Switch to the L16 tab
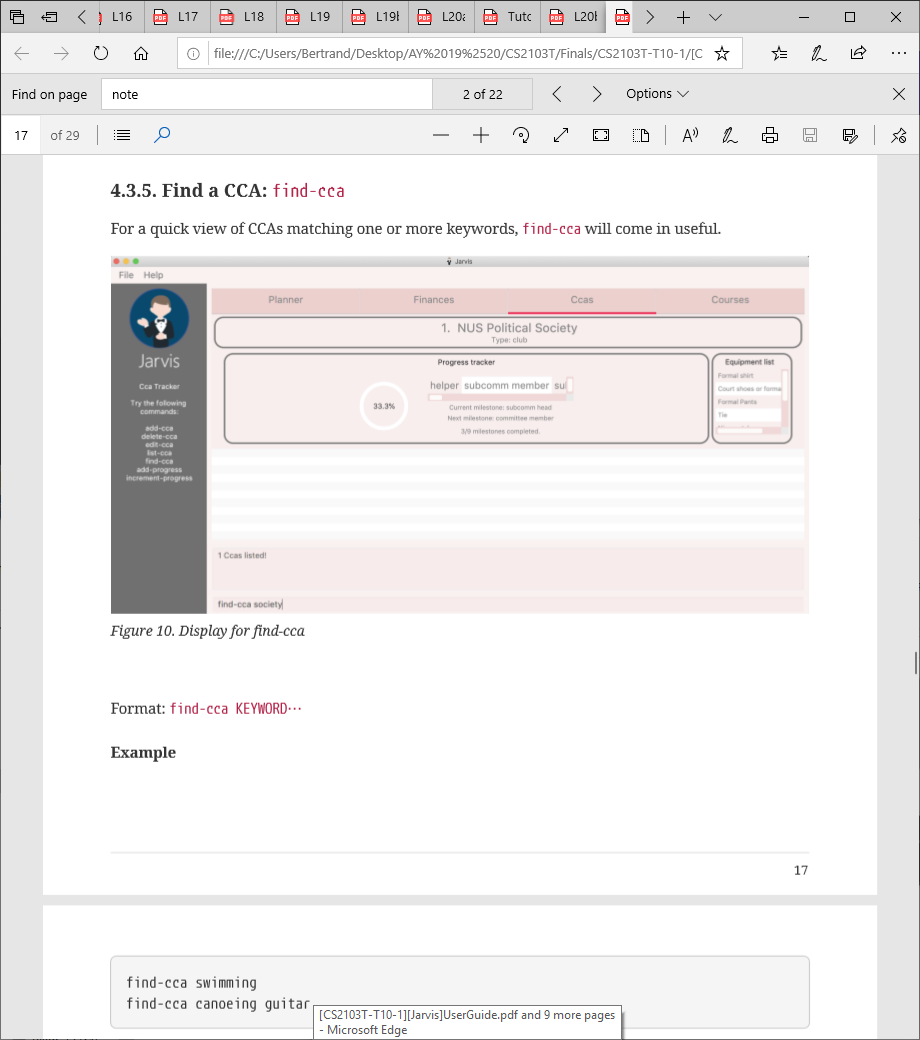The width and height of the screenshot is (920, 1040). point(121,17)
